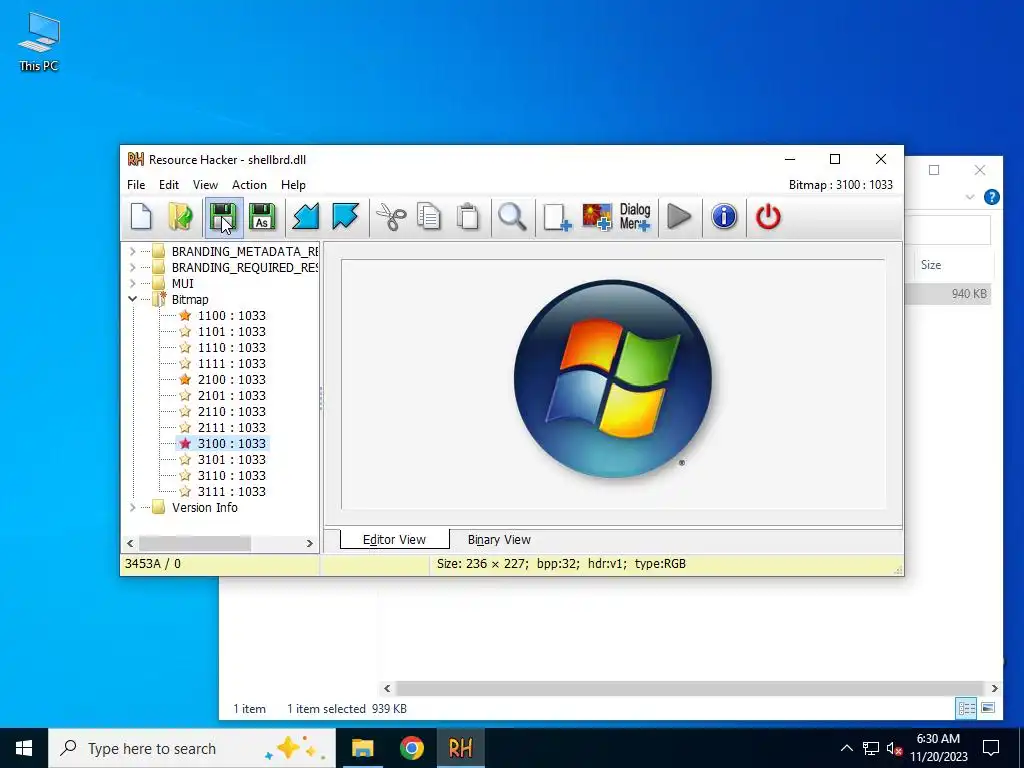
Task: Select bitmap resource 3111 : 1033
Action: point(232,491)
